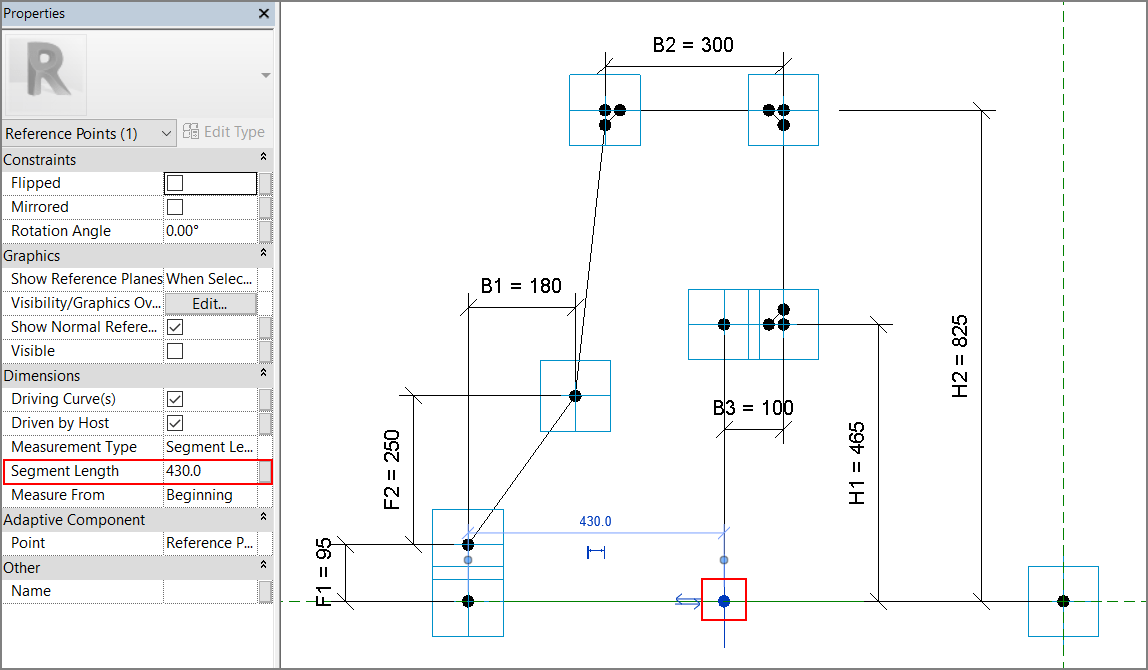The height and width of the screenshot is (670, 1148).
Task: Click reference point at end of B1 dimension
Action: pyautogui.click(x=575, y=396)
